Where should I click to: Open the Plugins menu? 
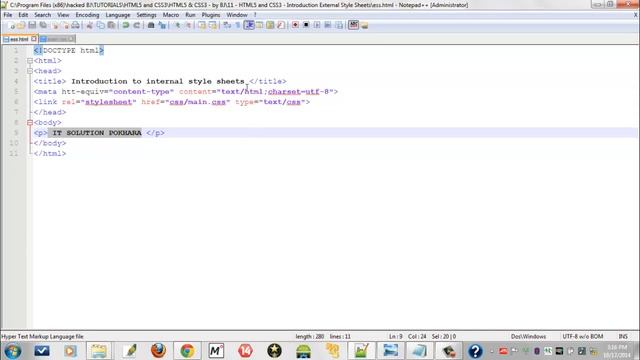211,15
